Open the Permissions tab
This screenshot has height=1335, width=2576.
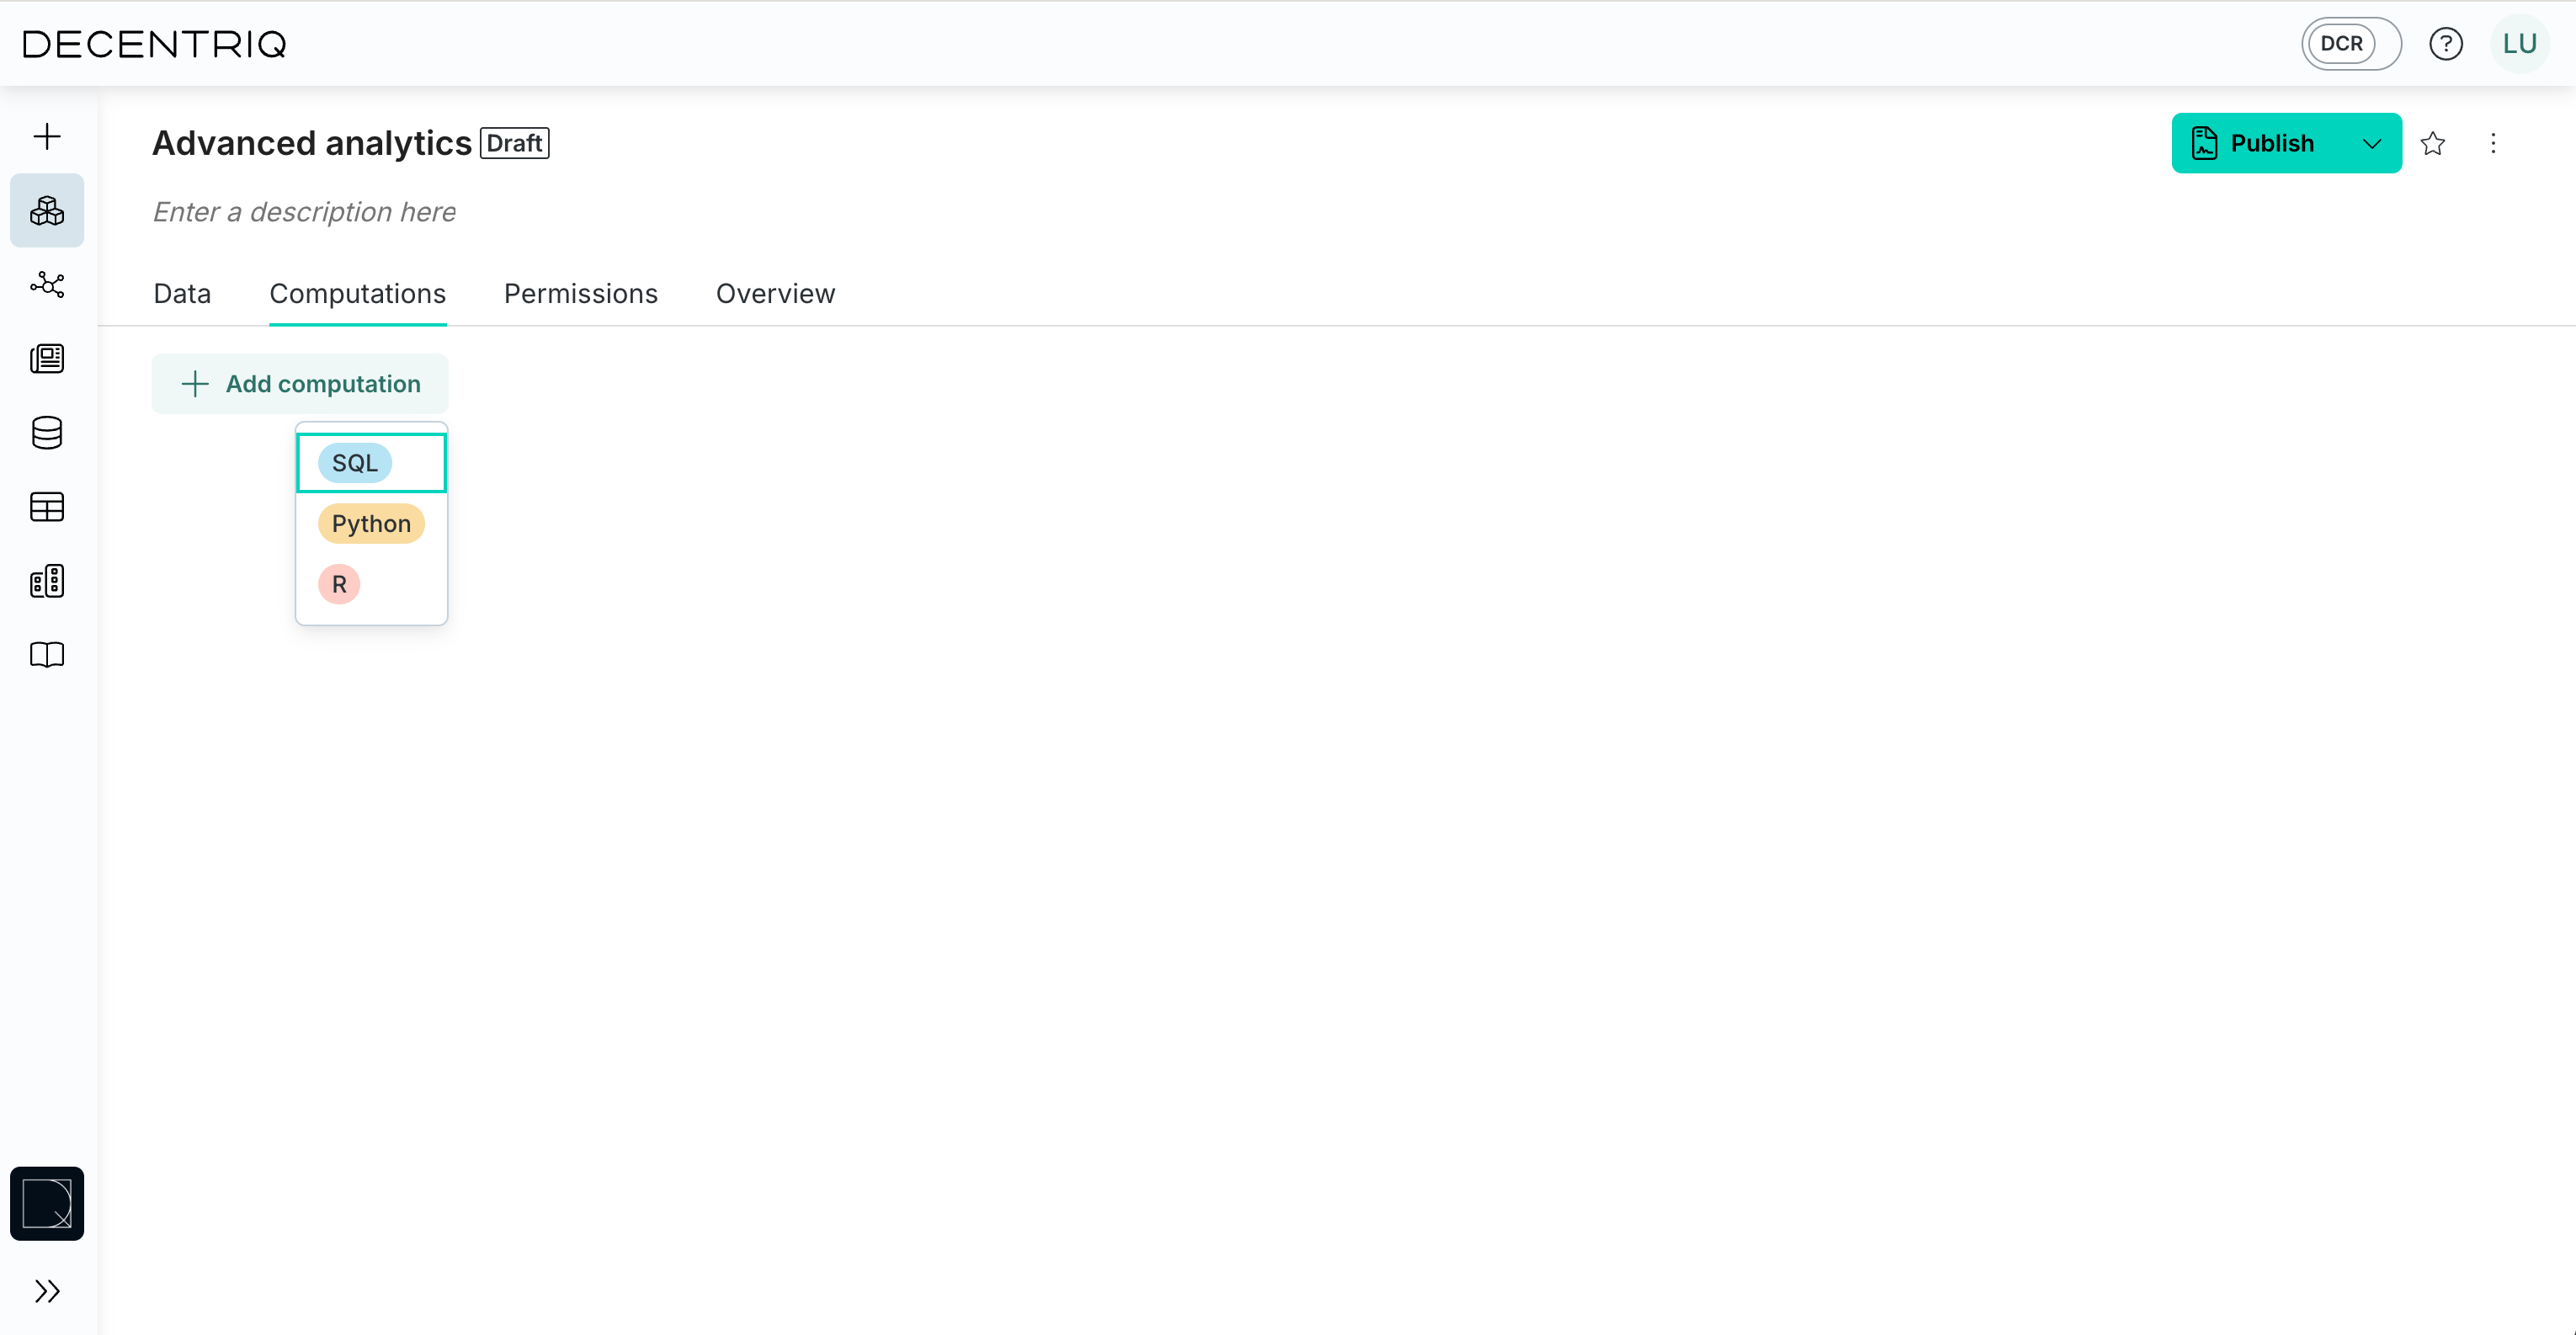click(580, 293)
